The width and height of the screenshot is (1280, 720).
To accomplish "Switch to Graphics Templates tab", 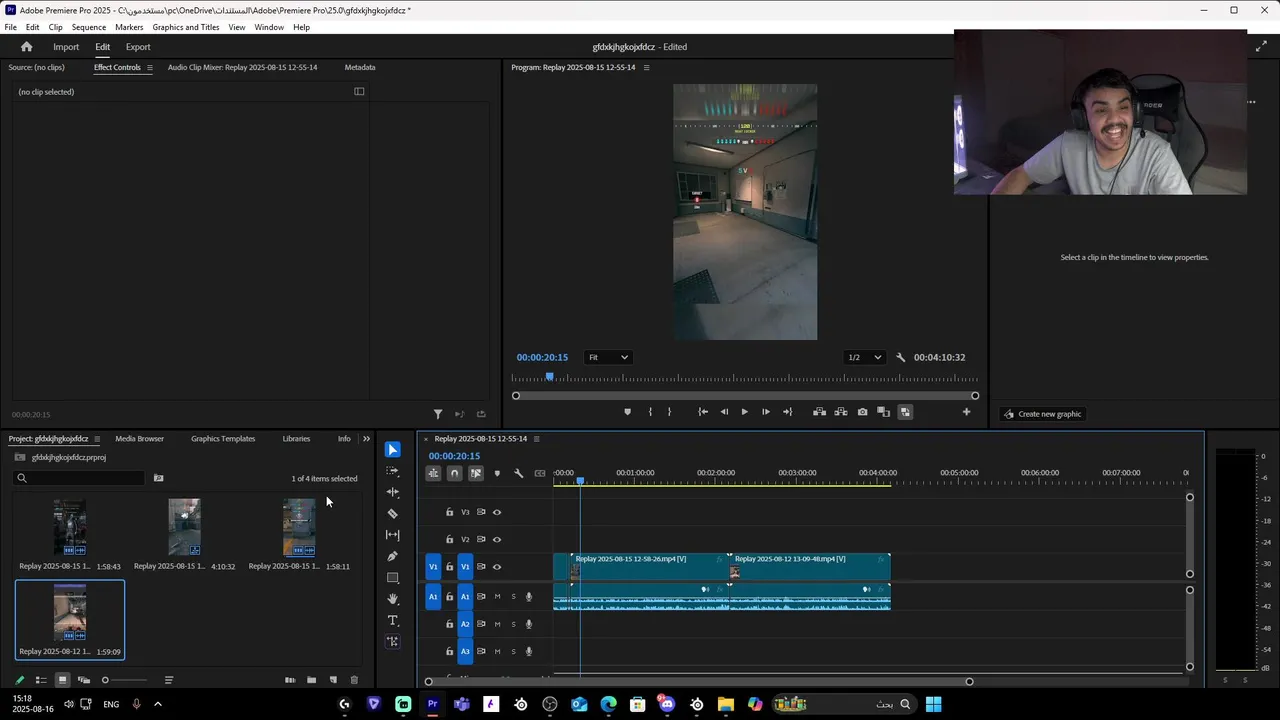I will pos(223,438).
